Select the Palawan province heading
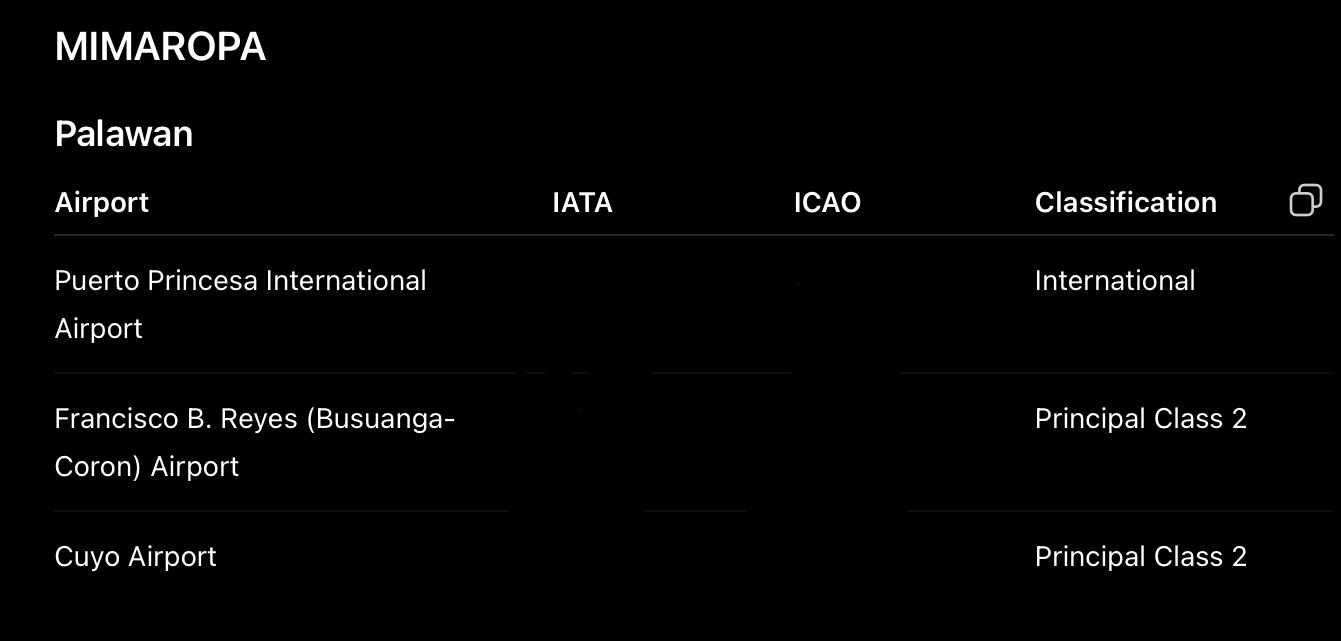Viewport: 1341px width, 641px height. point(124,134)
